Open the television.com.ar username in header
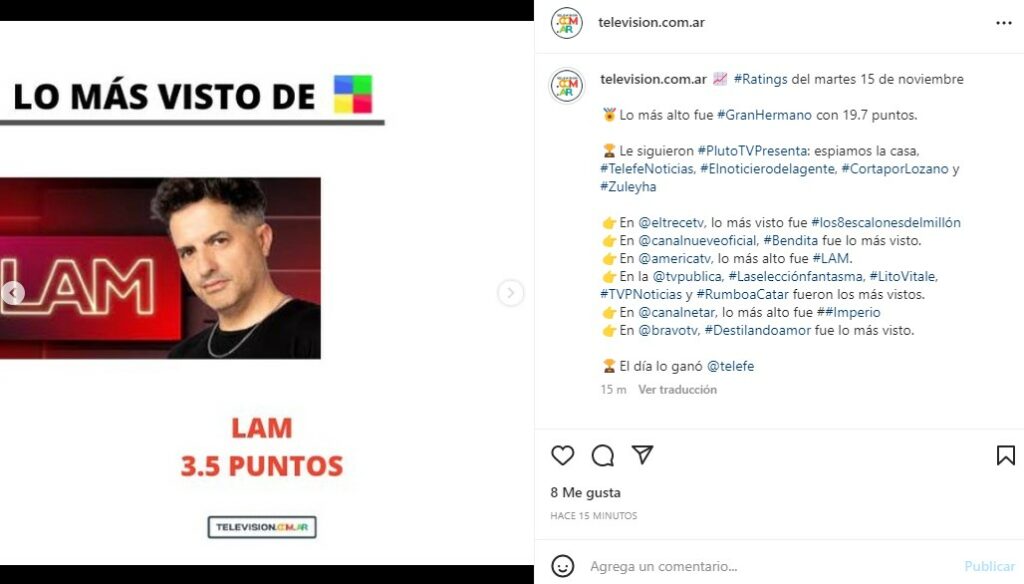This screenshot has height=584, width=1024. (x=651, y=22)
